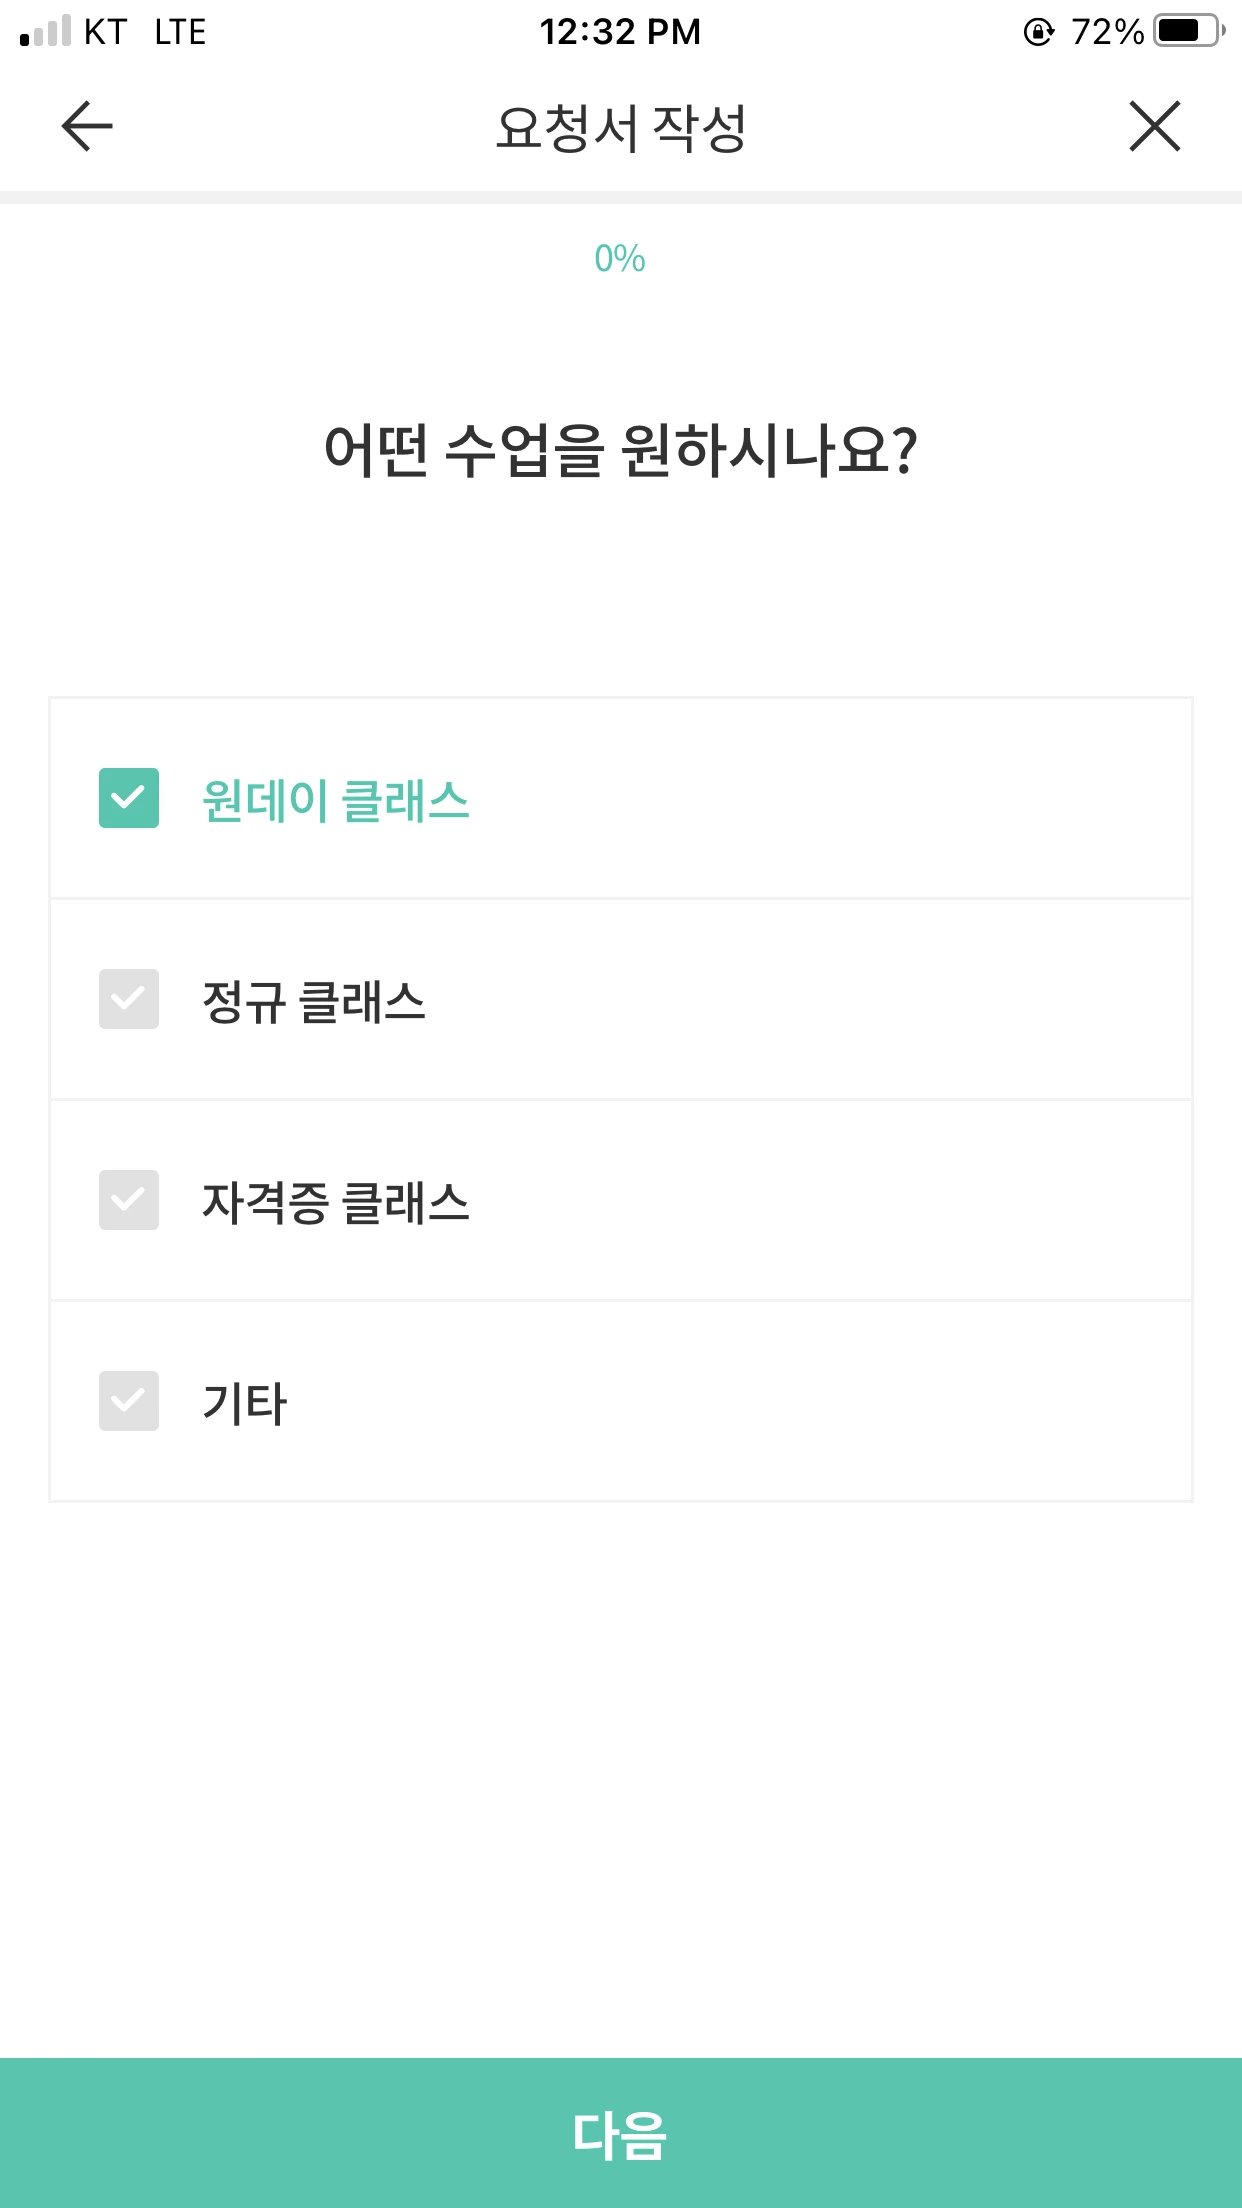Tap the battery icon in status bar
The image size is (1242, 2208).
point(1190,31)
